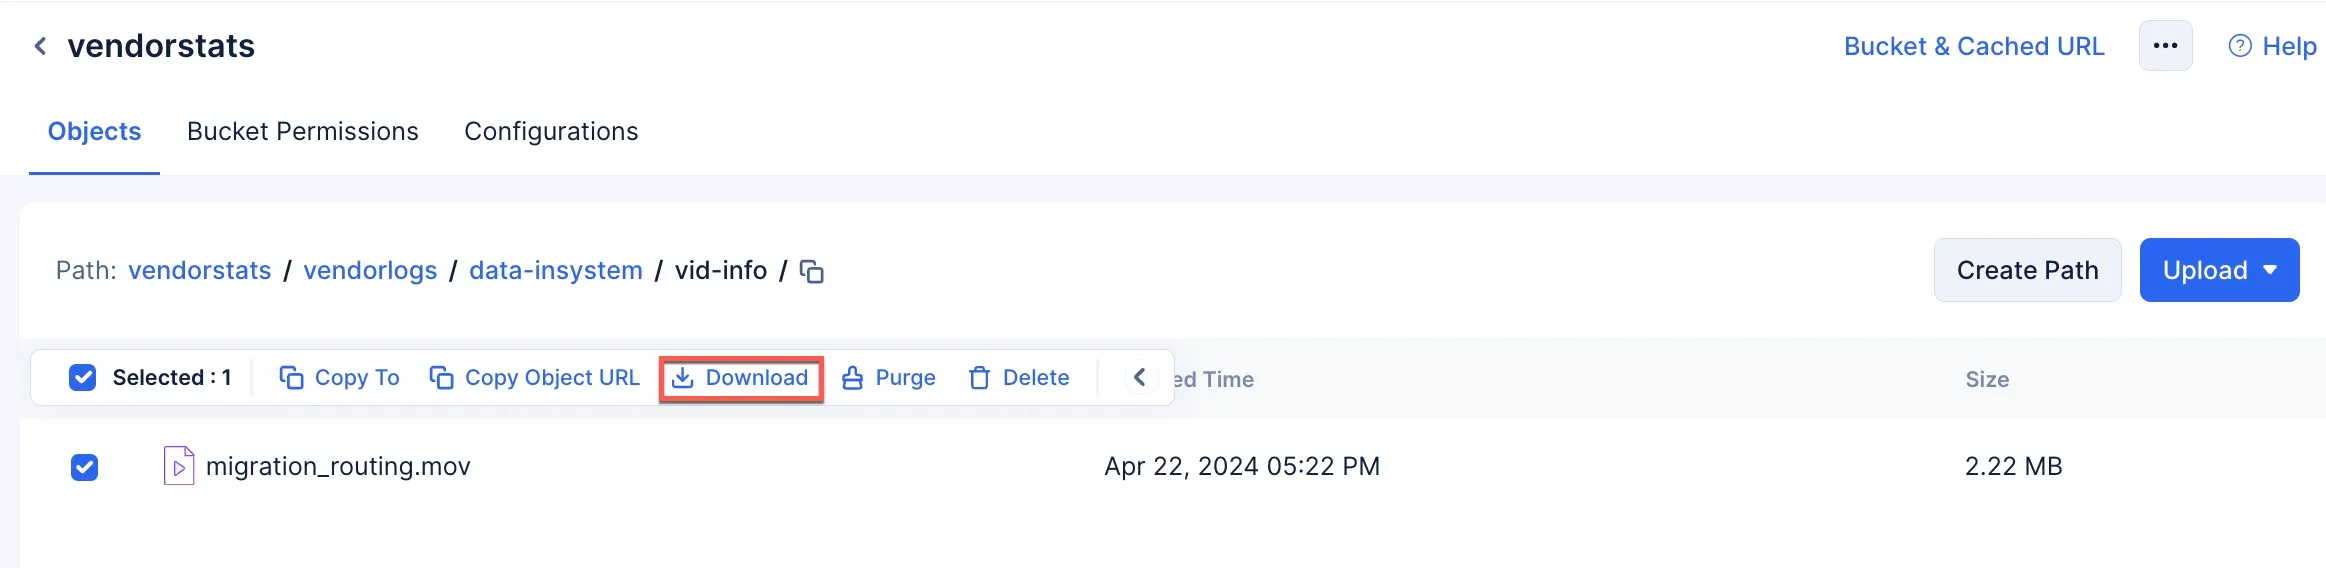2326x568 pixels.
Task: Download the selected object
Action: pyautogui.click(x=741, y=378)
